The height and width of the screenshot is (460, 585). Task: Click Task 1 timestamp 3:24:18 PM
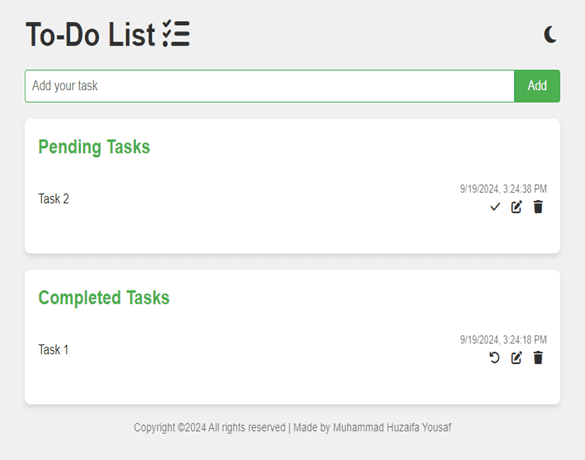coord(503,340)
